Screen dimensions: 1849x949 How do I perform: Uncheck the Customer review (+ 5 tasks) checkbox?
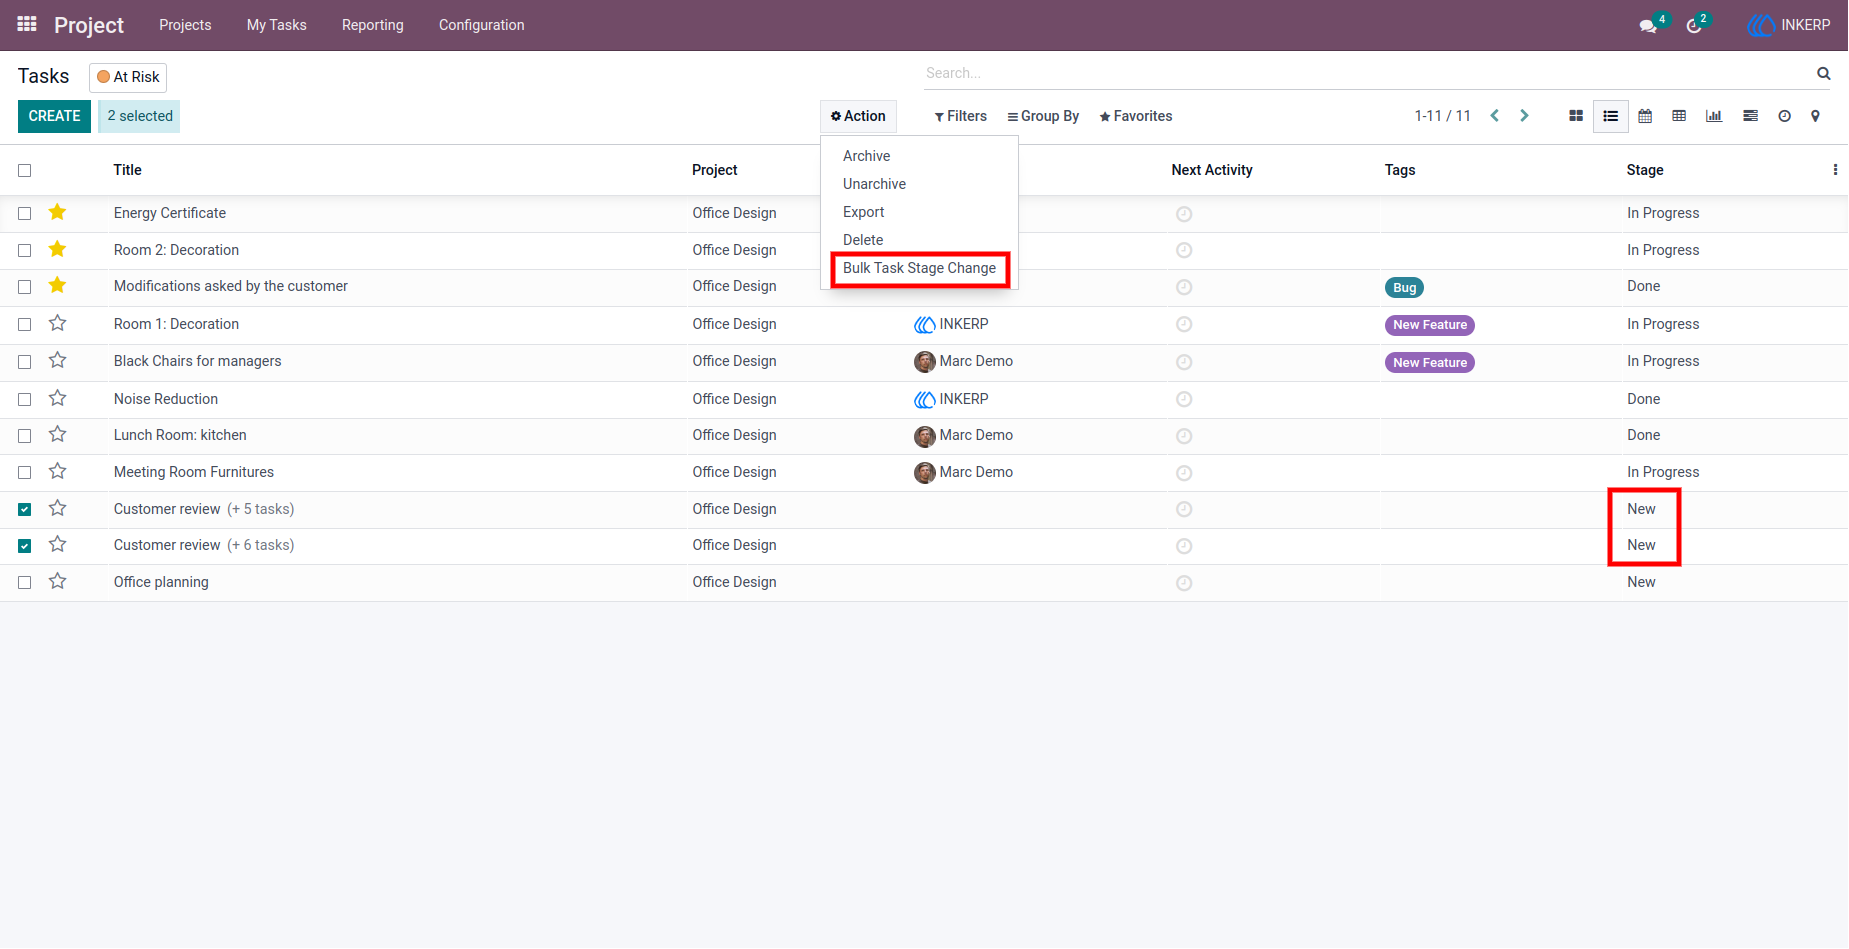click(25, 509)
